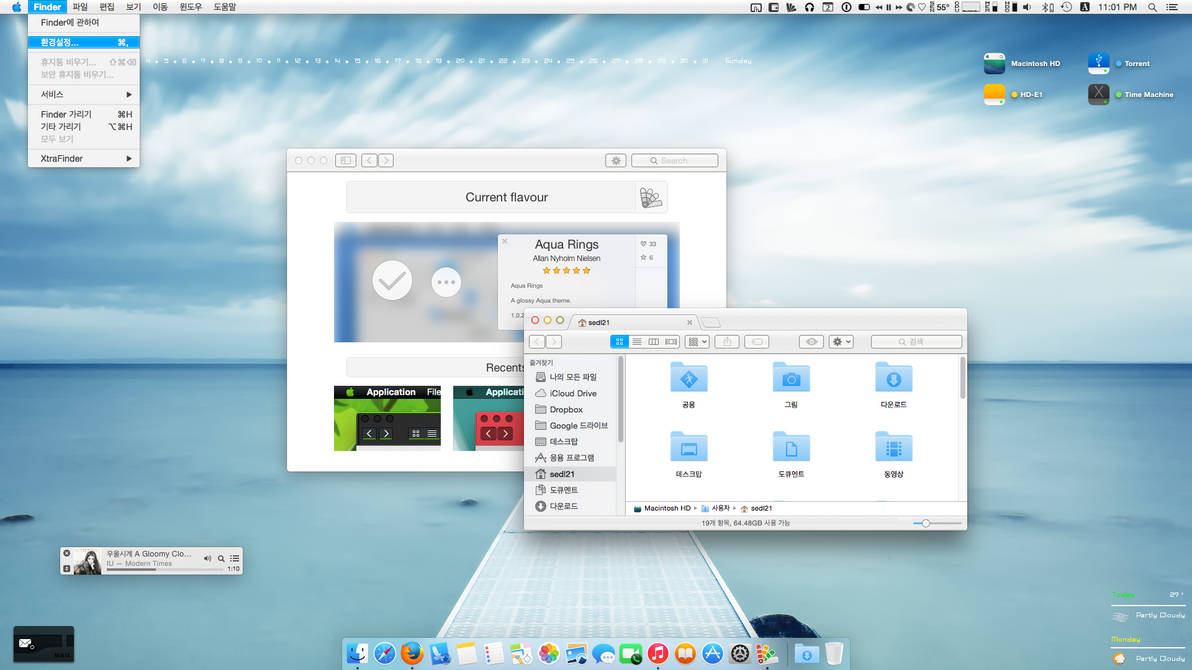Open the App Store from the Dock

712,653
